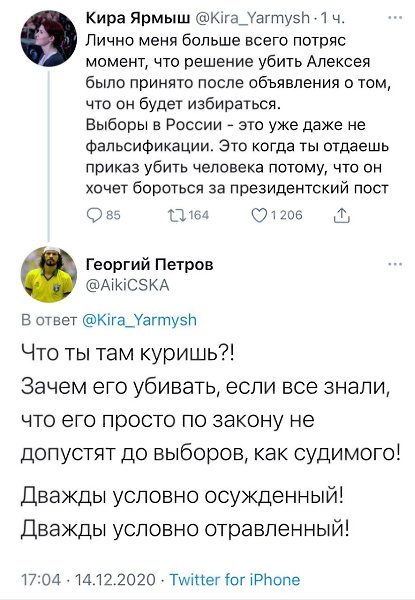Open Георгий Петров's avatar in yellow jersey
The width and height of the screenshot is (415, 600).
tap(49, 274)
